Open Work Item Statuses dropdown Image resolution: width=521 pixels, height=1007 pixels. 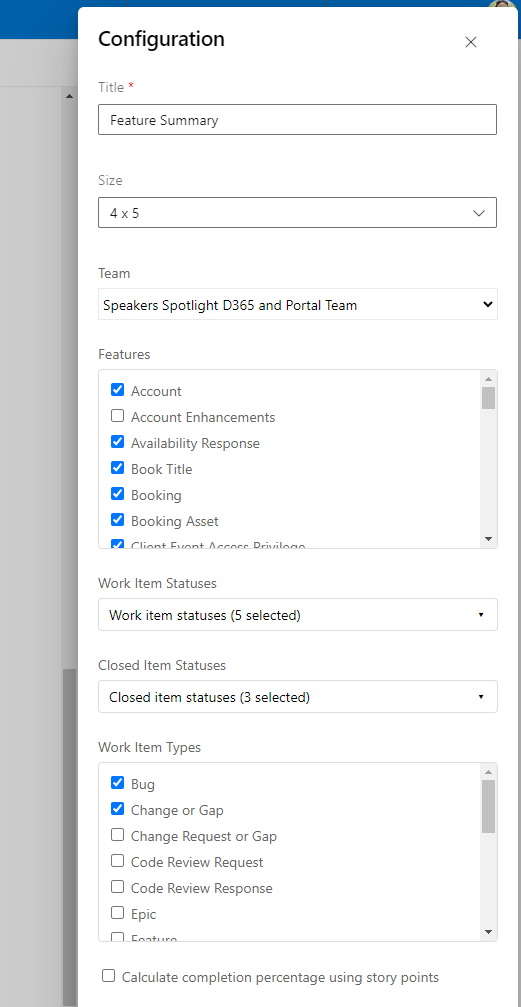[x=297, y=615]
